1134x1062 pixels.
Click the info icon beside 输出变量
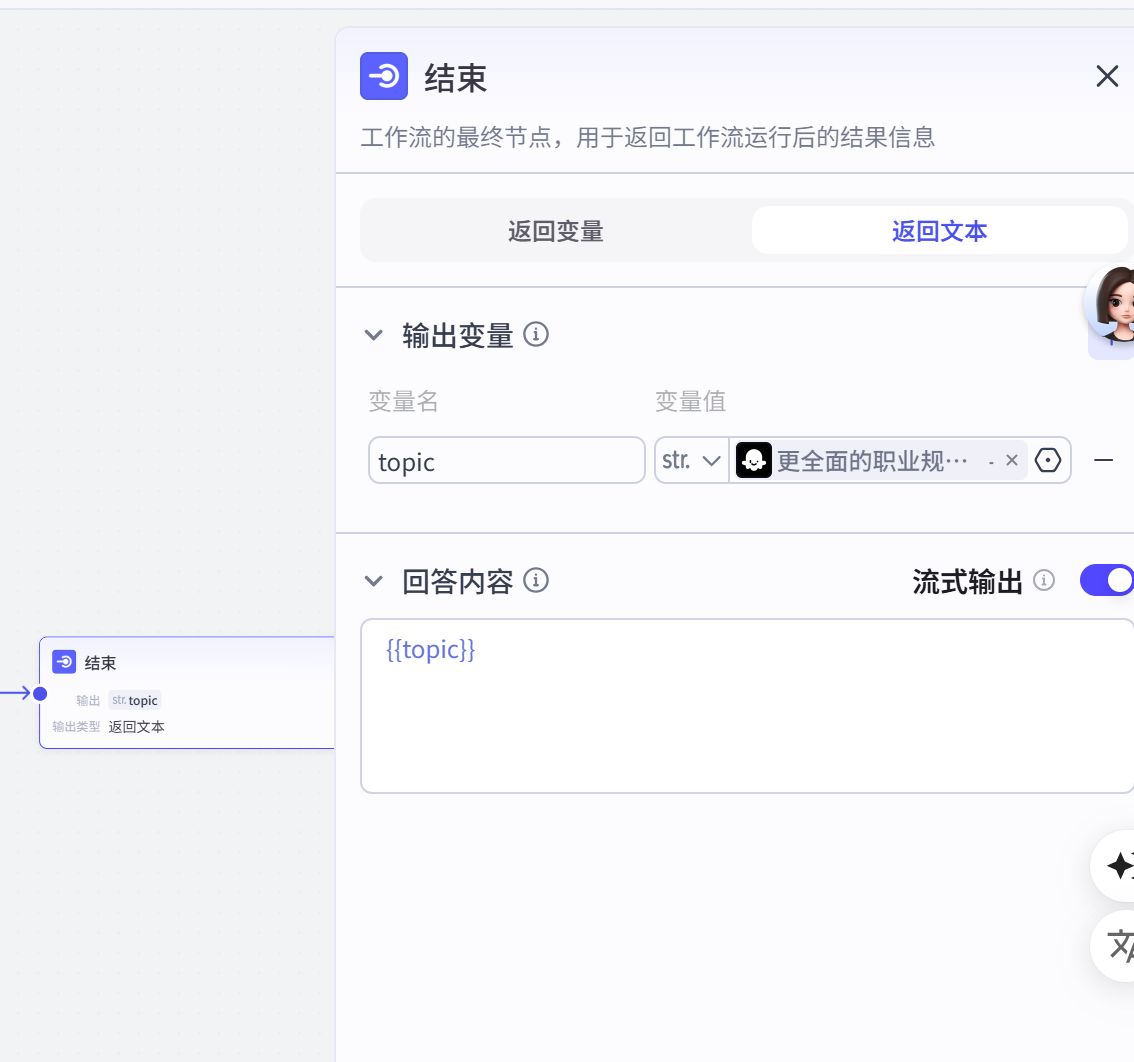(537, 335)
